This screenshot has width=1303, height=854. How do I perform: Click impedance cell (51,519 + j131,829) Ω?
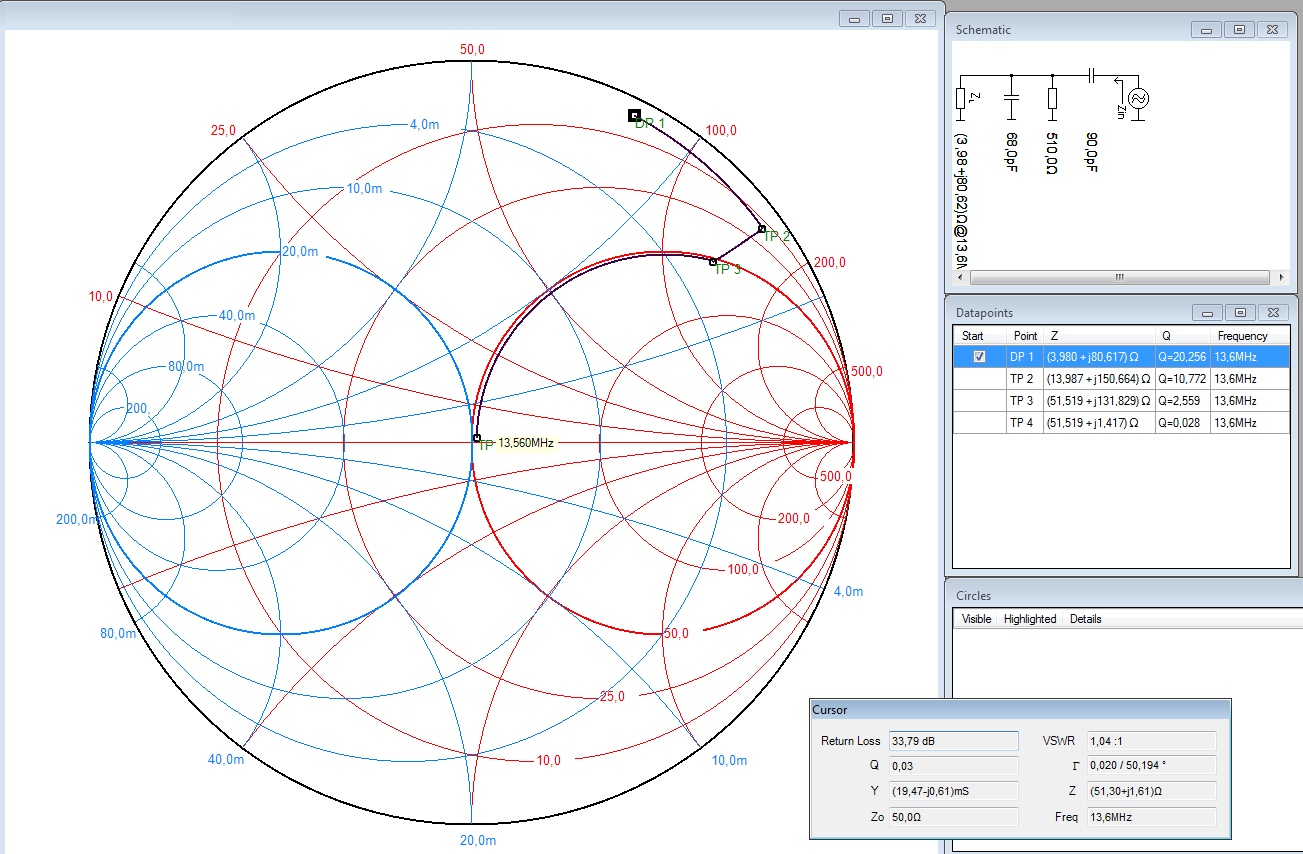pos(1099,400)
